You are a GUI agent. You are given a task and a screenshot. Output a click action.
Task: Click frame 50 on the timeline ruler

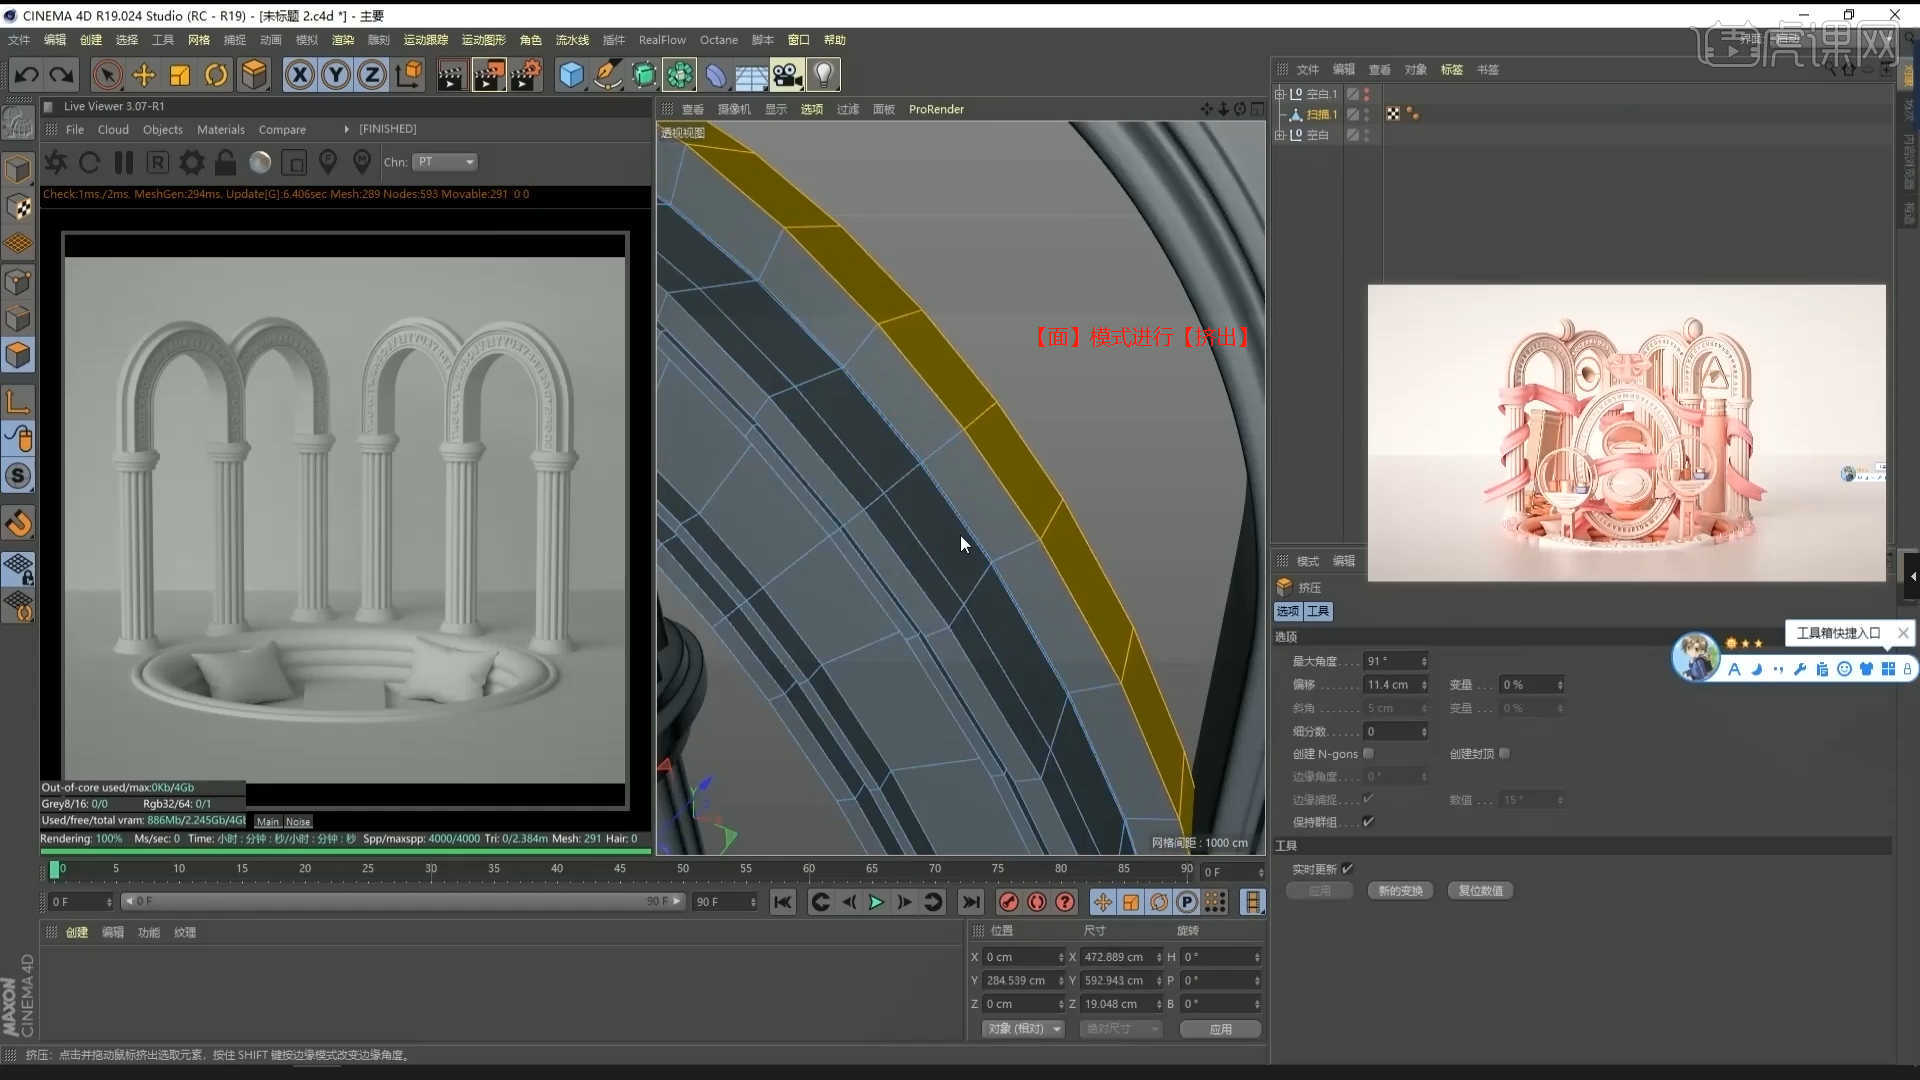pos(683,869)
